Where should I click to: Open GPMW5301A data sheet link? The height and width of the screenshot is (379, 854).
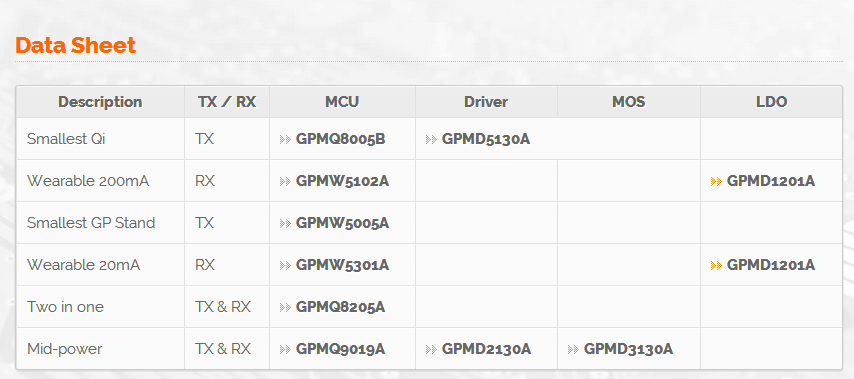tap(342, 265)
